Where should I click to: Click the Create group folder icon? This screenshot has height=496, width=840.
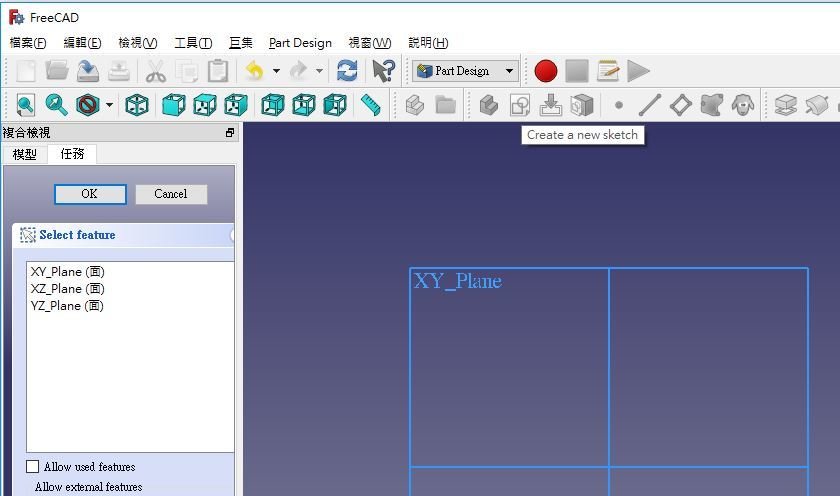tap(446, 105)
